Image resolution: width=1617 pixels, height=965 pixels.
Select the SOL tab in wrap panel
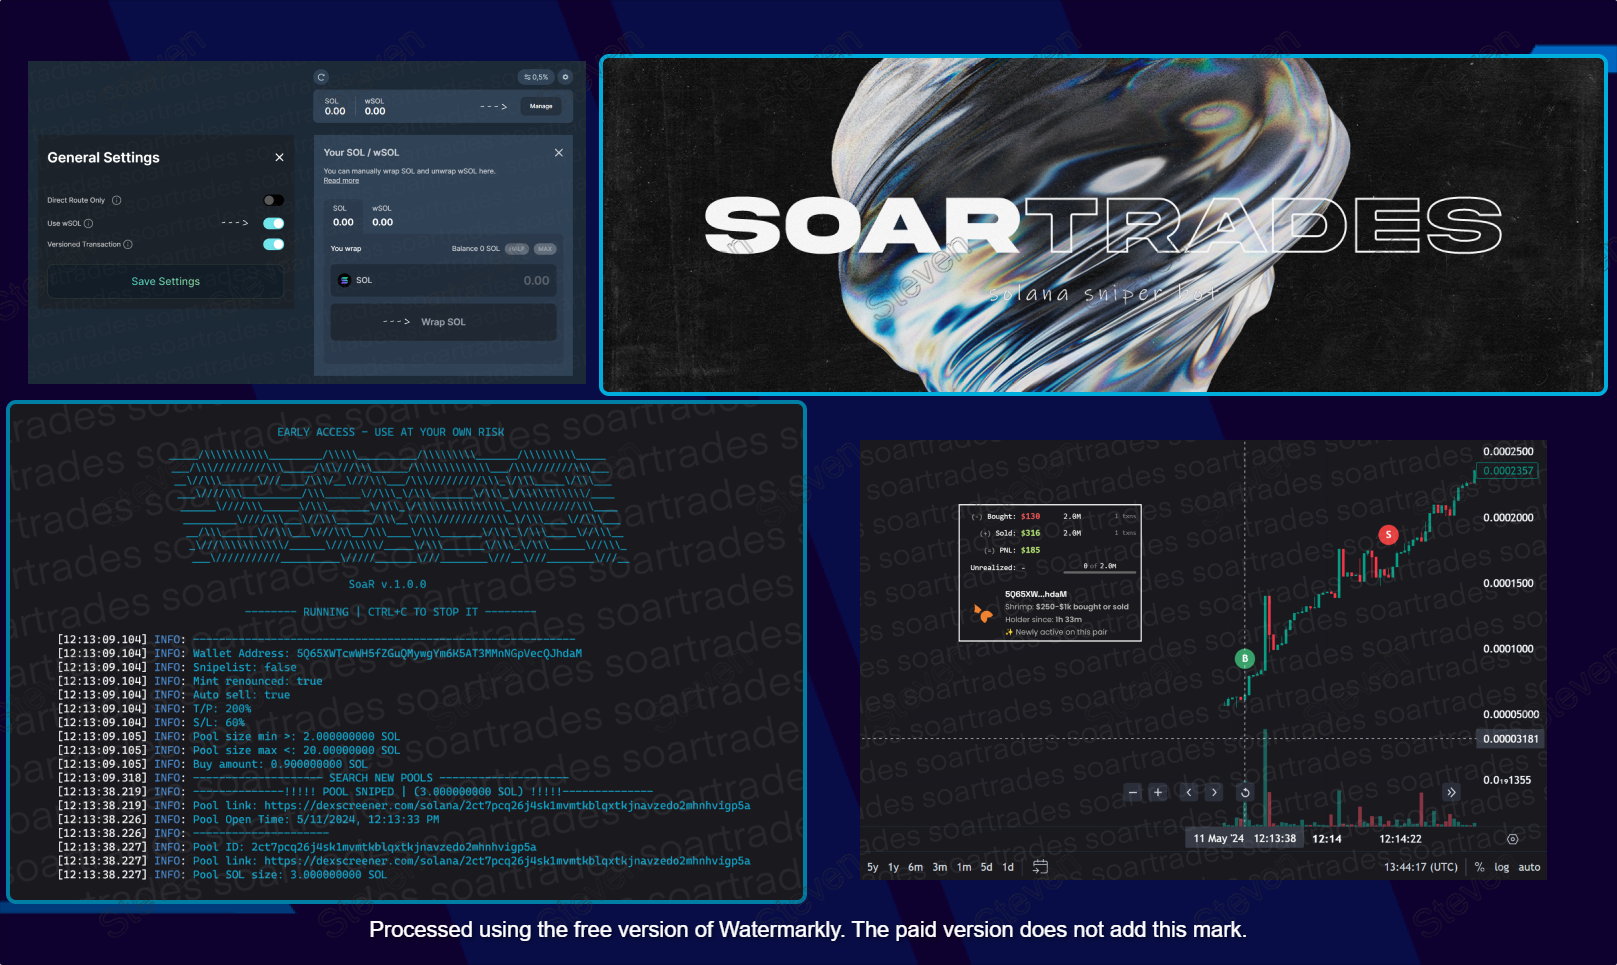point(343,216)
